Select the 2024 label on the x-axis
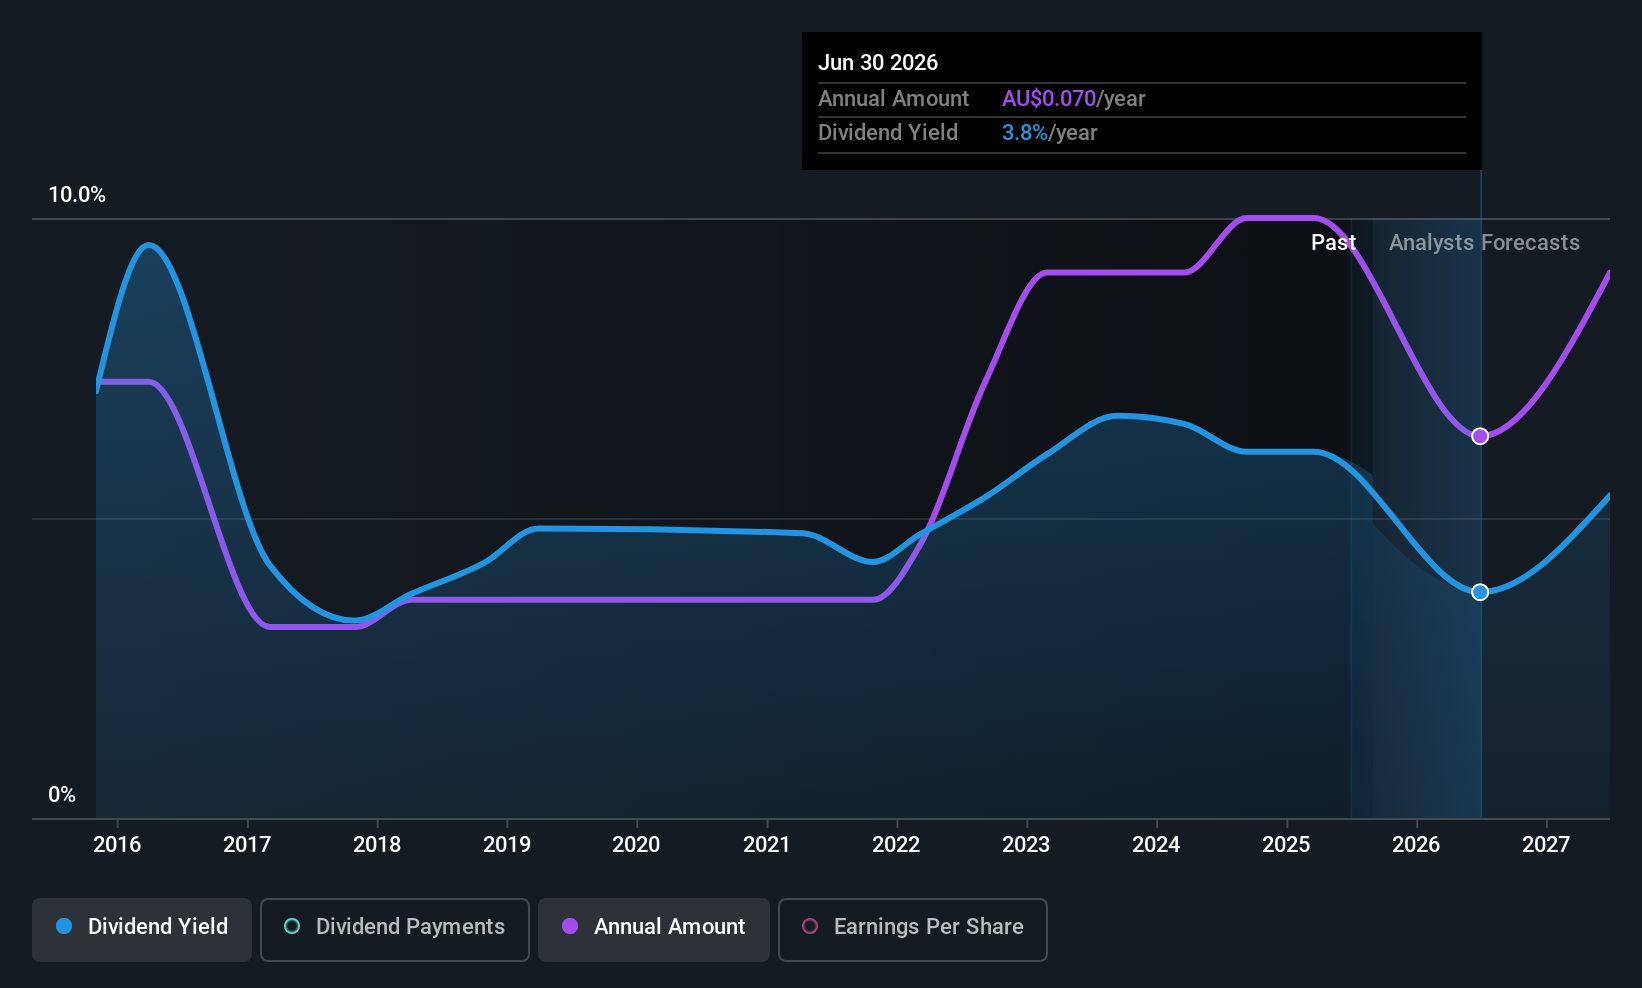Viewport: 1642px width, 988px height. point(1156,844)
